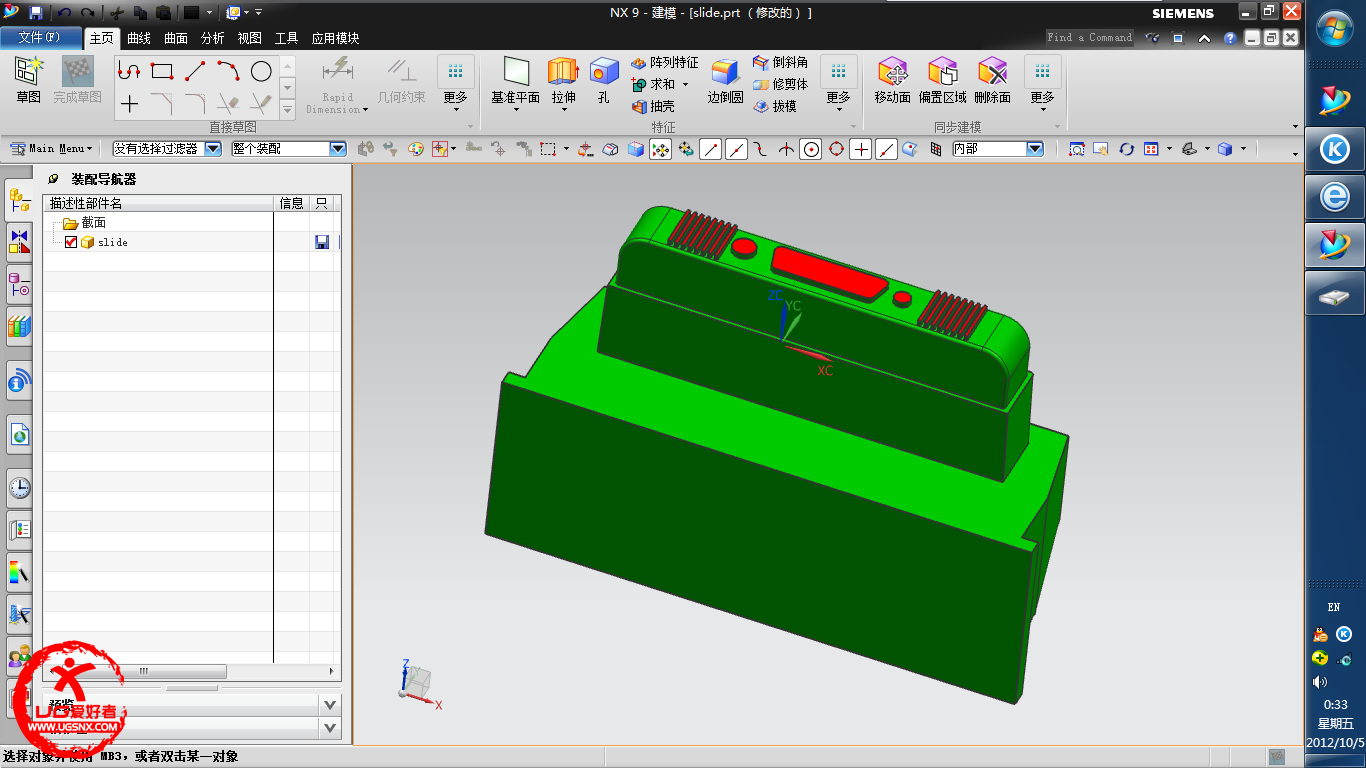1366x768 pixels.
Task: Open the Constraint Navigator sidebar tab
Action: 19,241
